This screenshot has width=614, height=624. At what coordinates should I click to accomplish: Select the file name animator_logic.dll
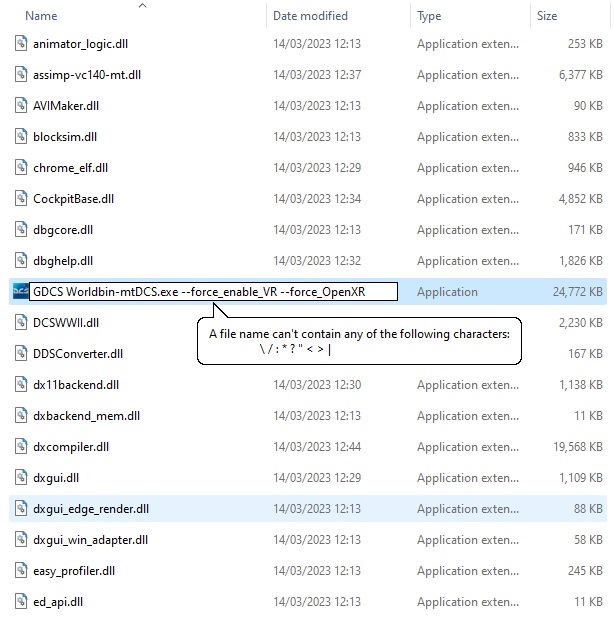[x=80, y=44]
